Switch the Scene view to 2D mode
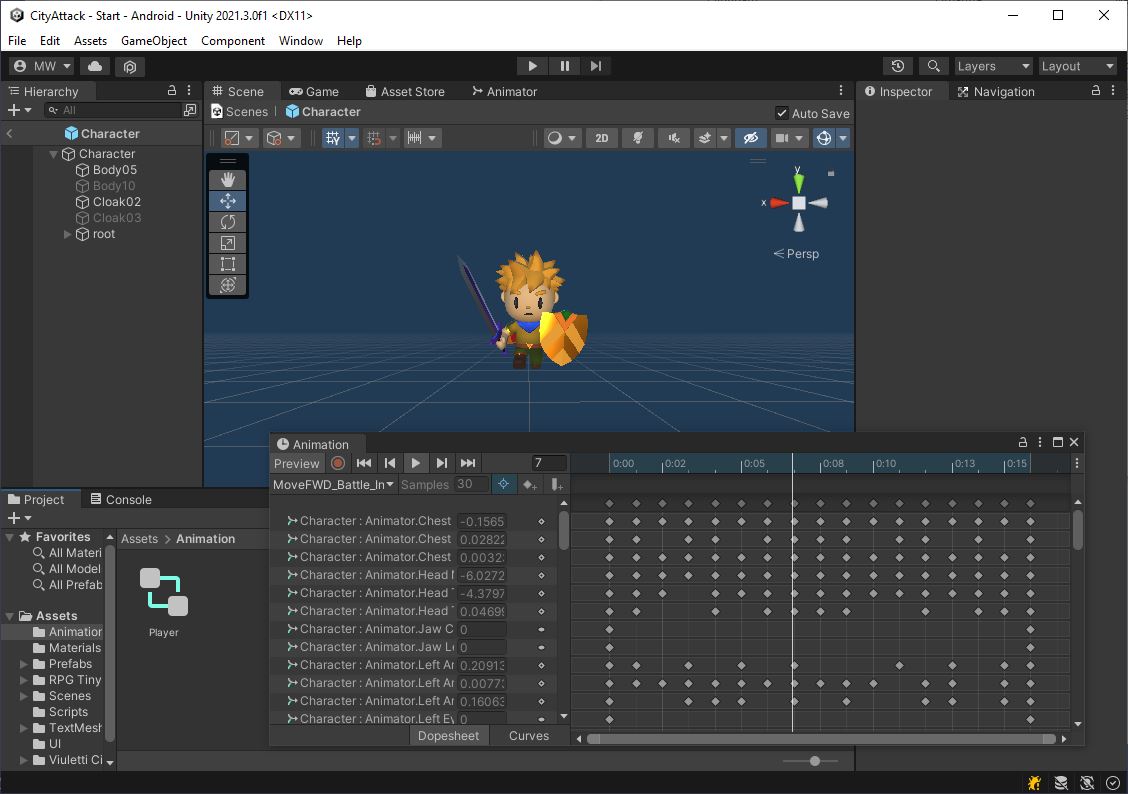Screen dimensions: 1128x794 601,137
